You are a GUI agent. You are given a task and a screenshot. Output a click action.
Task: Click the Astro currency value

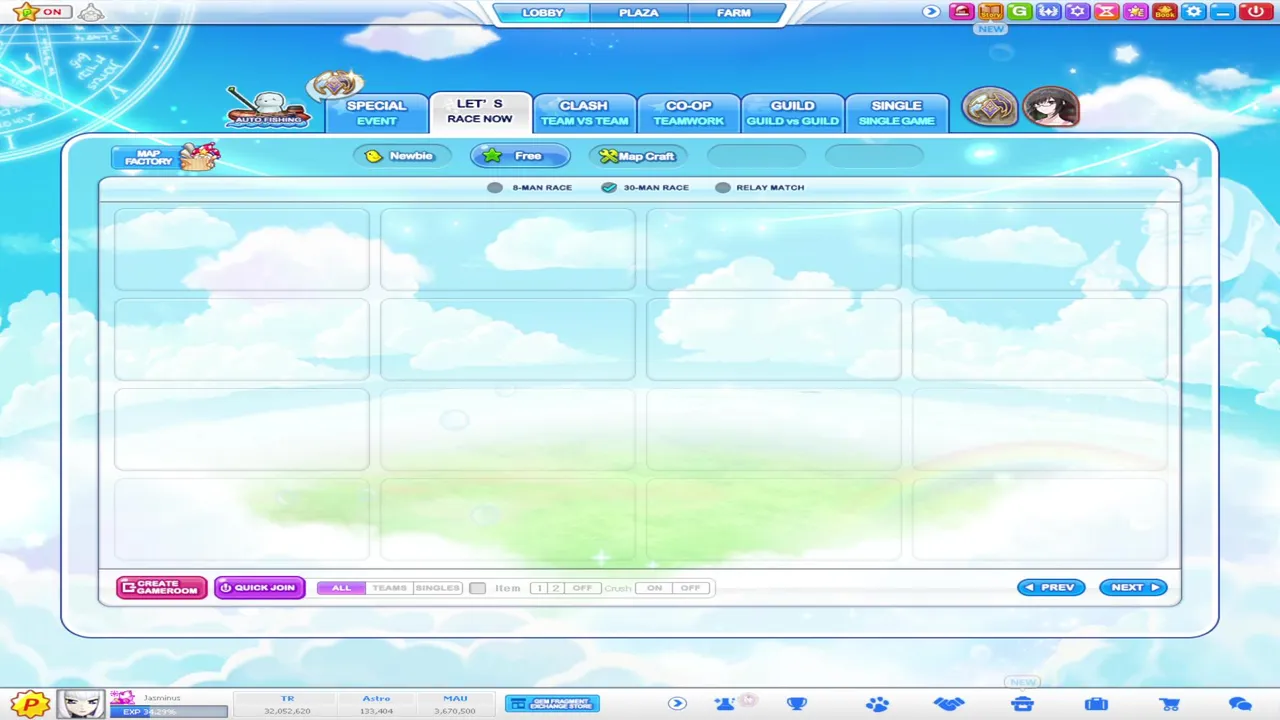[376, 711]
